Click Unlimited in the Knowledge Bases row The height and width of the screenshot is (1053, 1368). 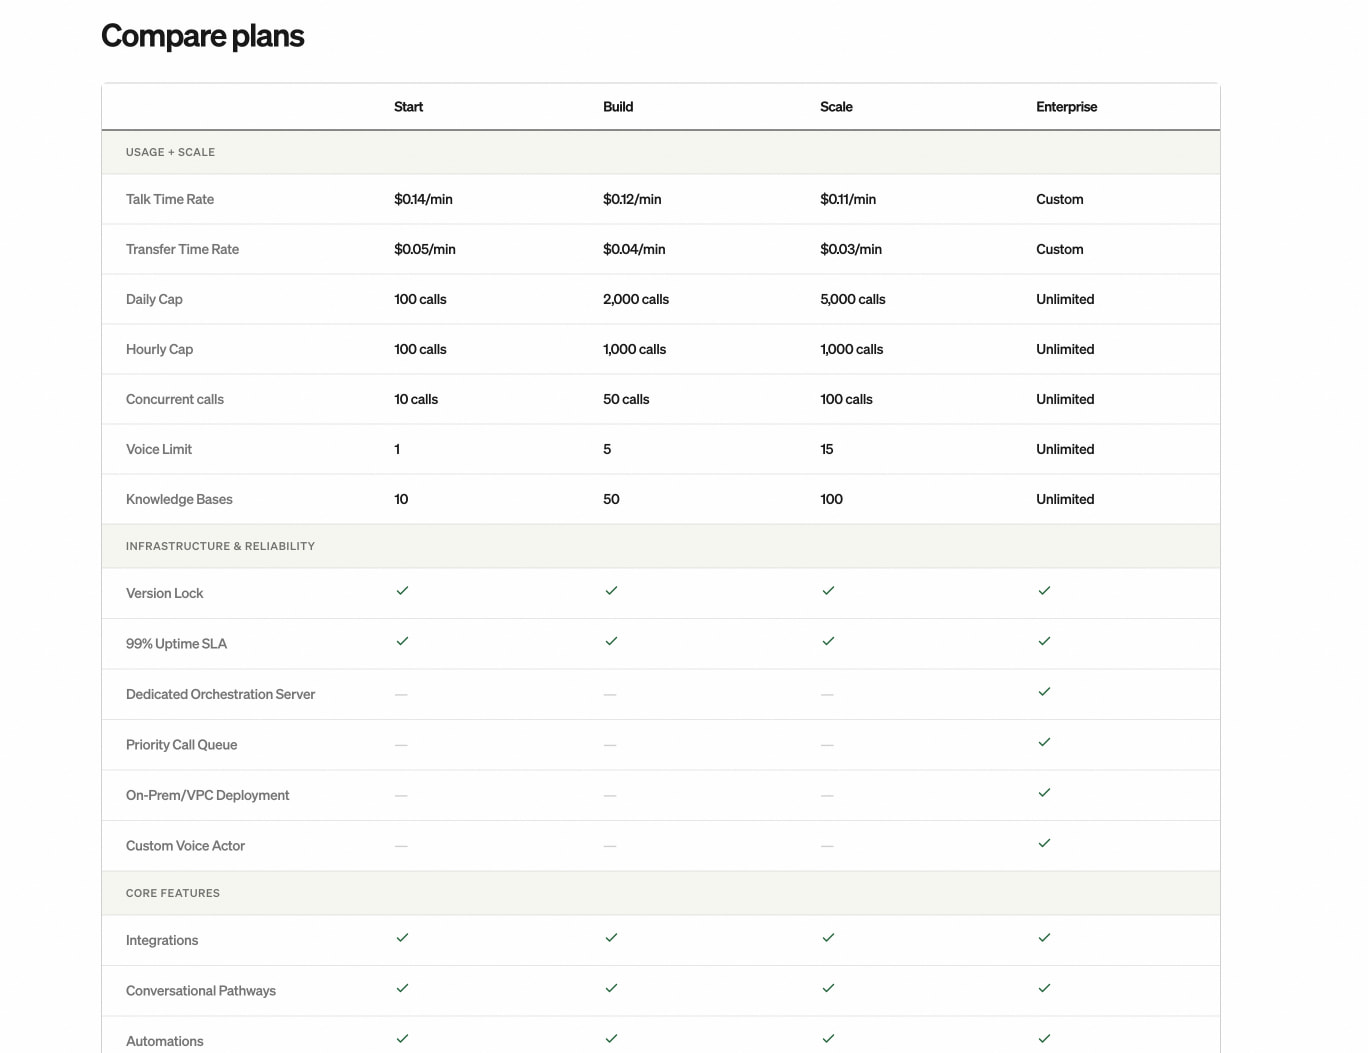click(1065, 499)
